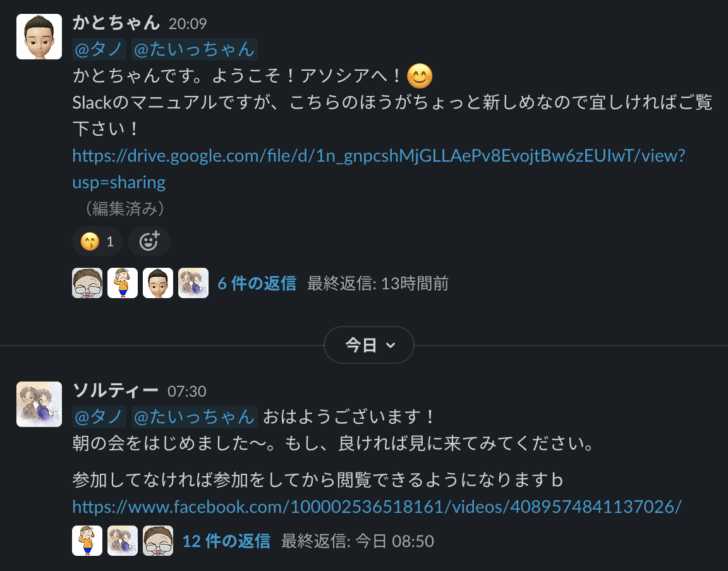Click the かとちゃん sender name
Image resolution: width=728 pixels, height=571 pixels.
[116, 23]
